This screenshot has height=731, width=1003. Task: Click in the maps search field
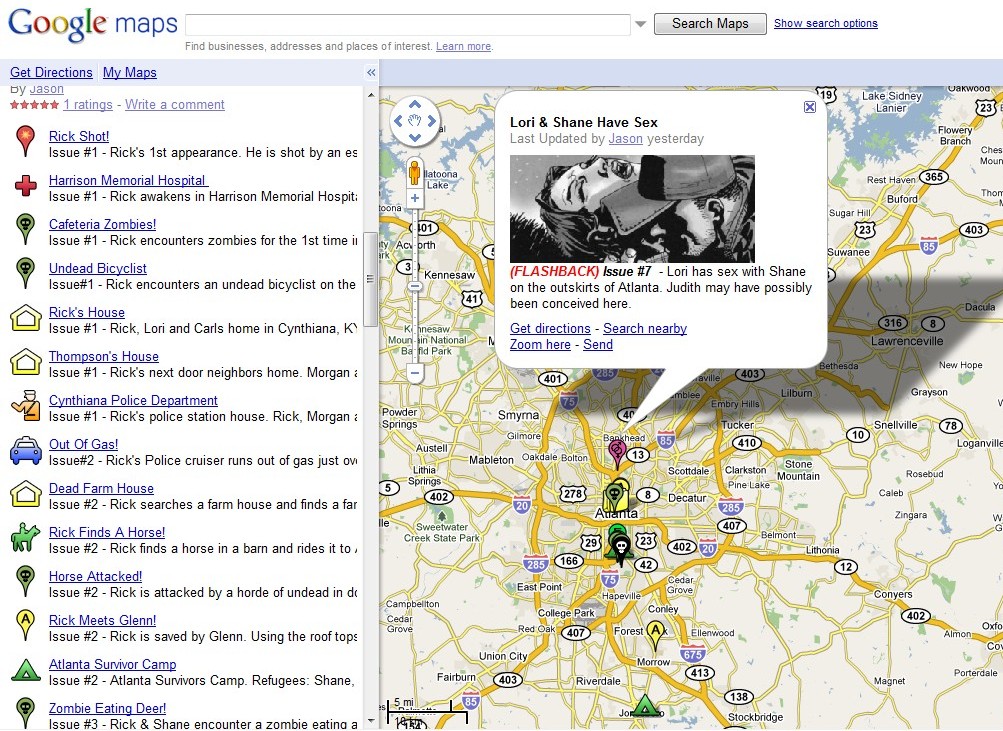[x=408, y=24]
